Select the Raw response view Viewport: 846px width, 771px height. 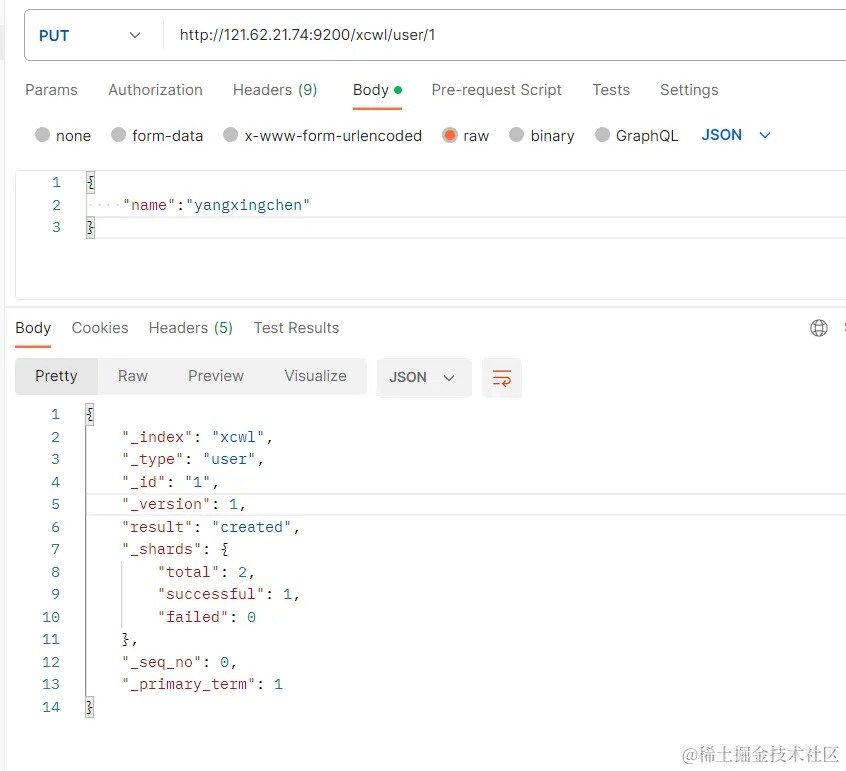(133, 376)
